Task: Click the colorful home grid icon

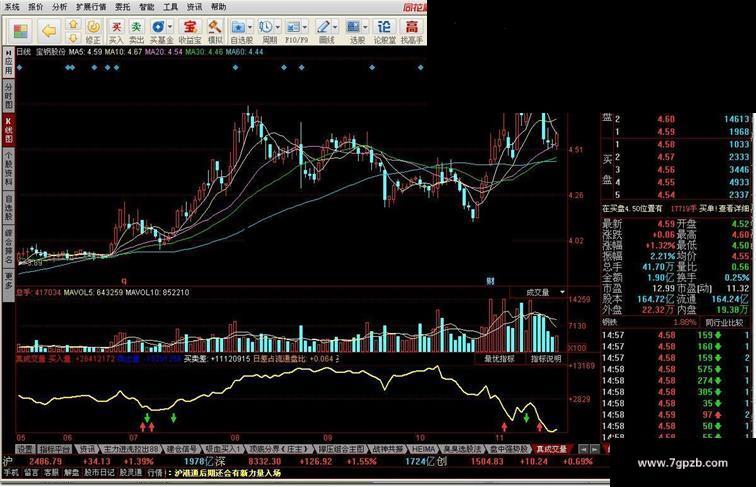Action: click(20, 31)
